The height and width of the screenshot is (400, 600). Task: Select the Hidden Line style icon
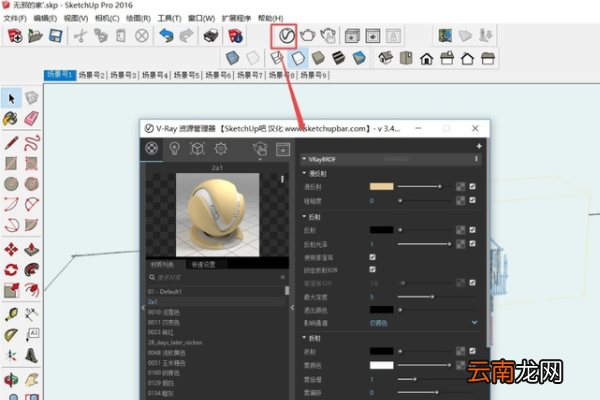click(x=298, y=58)
